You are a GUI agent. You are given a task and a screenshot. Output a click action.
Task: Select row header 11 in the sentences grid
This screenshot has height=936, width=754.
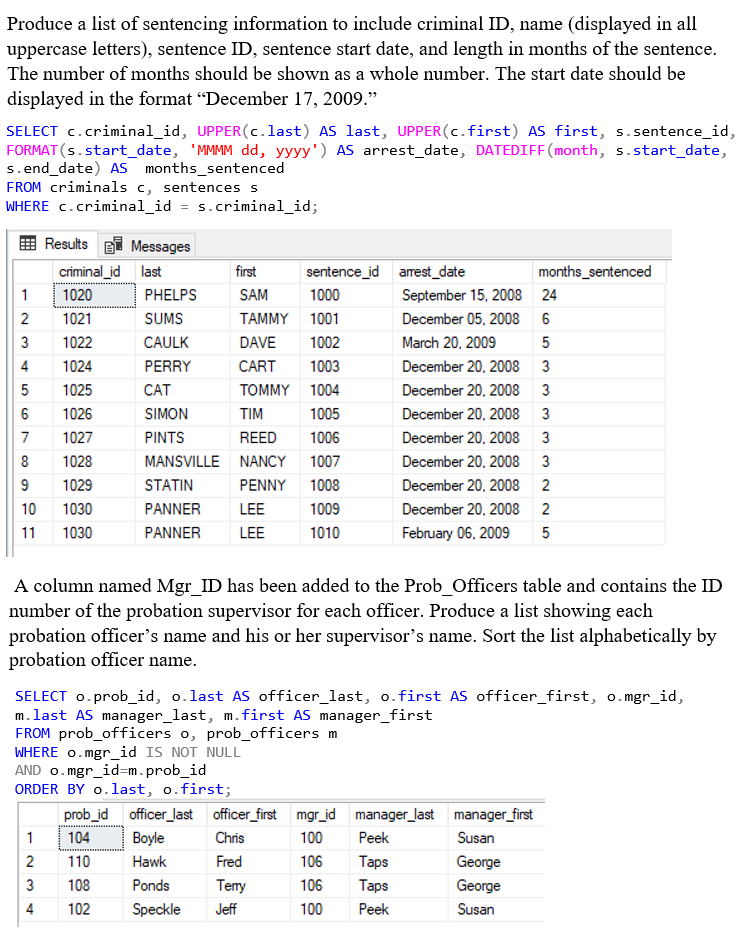click(x=30, y=533)
